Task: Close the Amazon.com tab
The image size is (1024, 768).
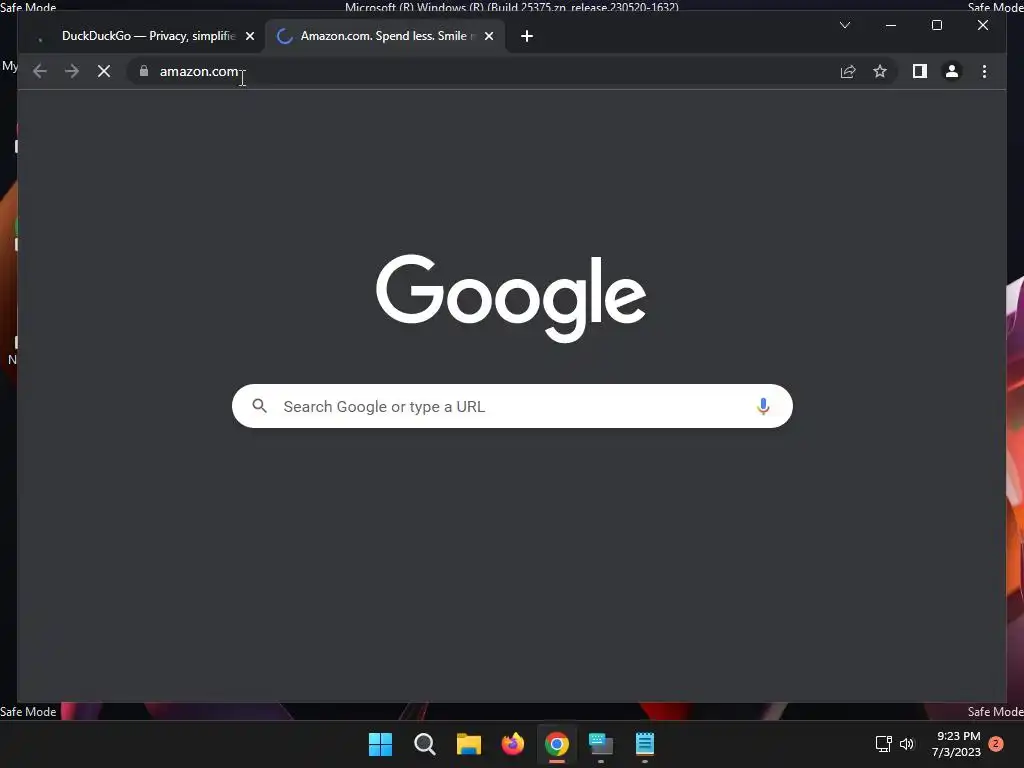Action: pos(488,37)
